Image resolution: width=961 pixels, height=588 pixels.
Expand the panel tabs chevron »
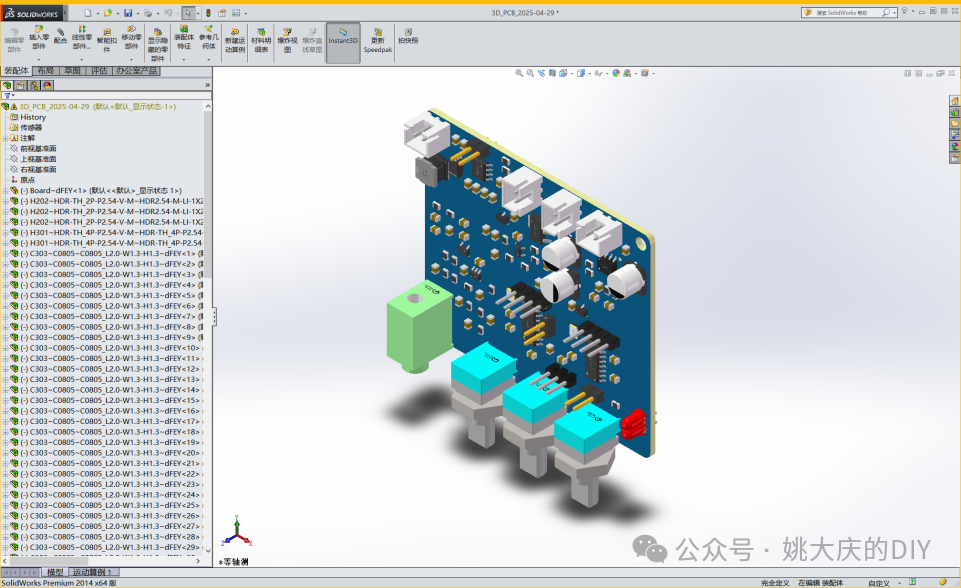pos(207,85)
